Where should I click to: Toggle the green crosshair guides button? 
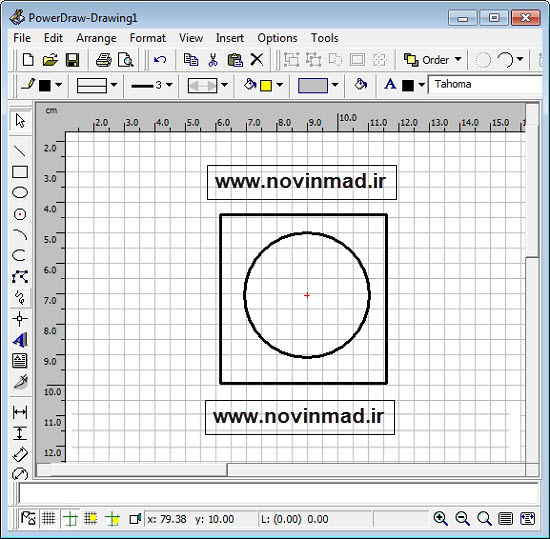70,518
